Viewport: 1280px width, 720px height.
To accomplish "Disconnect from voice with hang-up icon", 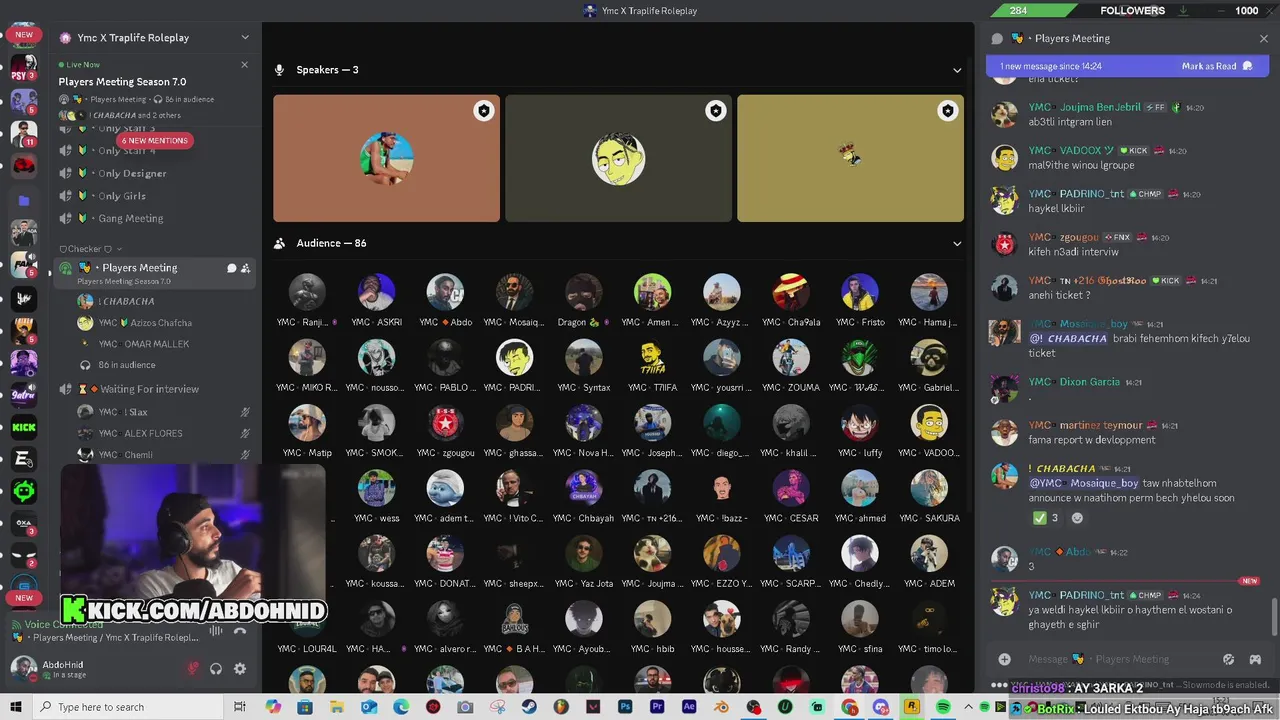I will pyautogui.click(x=240, y=631).
